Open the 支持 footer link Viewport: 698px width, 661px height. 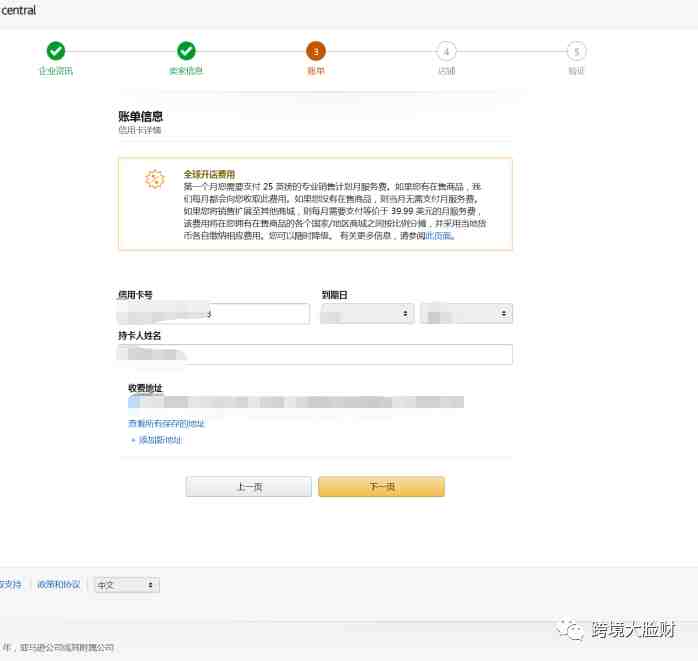point(10,584)
